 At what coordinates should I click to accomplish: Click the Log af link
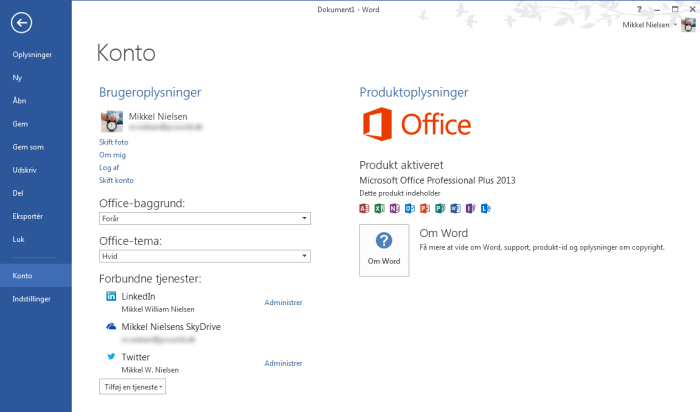click(x=109, y=167)
